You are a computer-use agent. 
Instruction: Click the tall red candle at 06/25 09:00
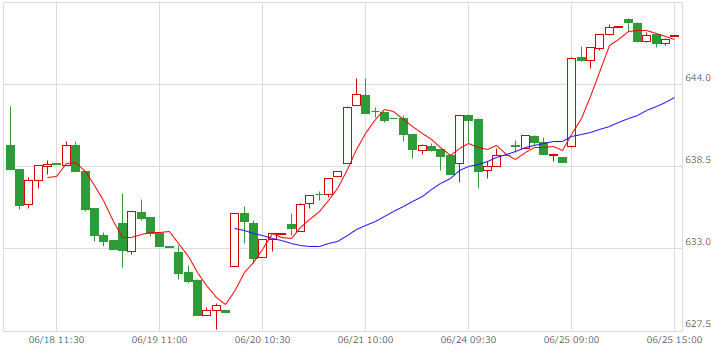pos(571,102)
